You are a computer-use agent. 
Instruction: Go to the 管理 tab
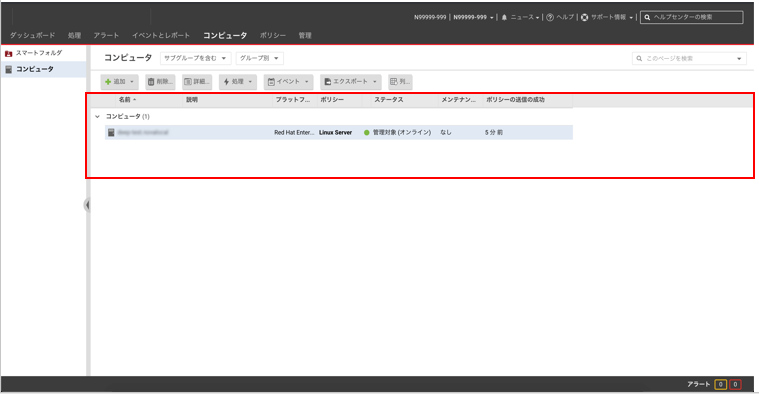[304, 35]
